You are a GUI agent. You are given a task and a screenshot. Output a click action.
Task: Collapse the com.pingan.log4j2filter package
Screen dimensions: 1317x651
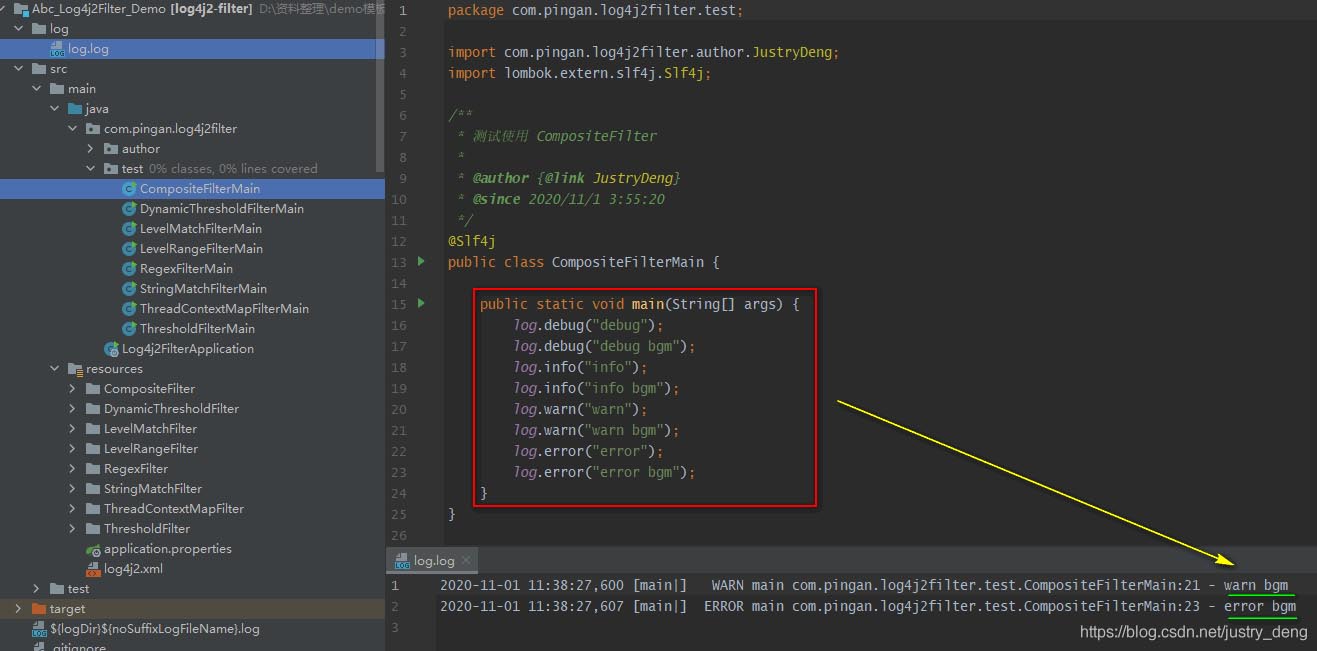(73, 129)
